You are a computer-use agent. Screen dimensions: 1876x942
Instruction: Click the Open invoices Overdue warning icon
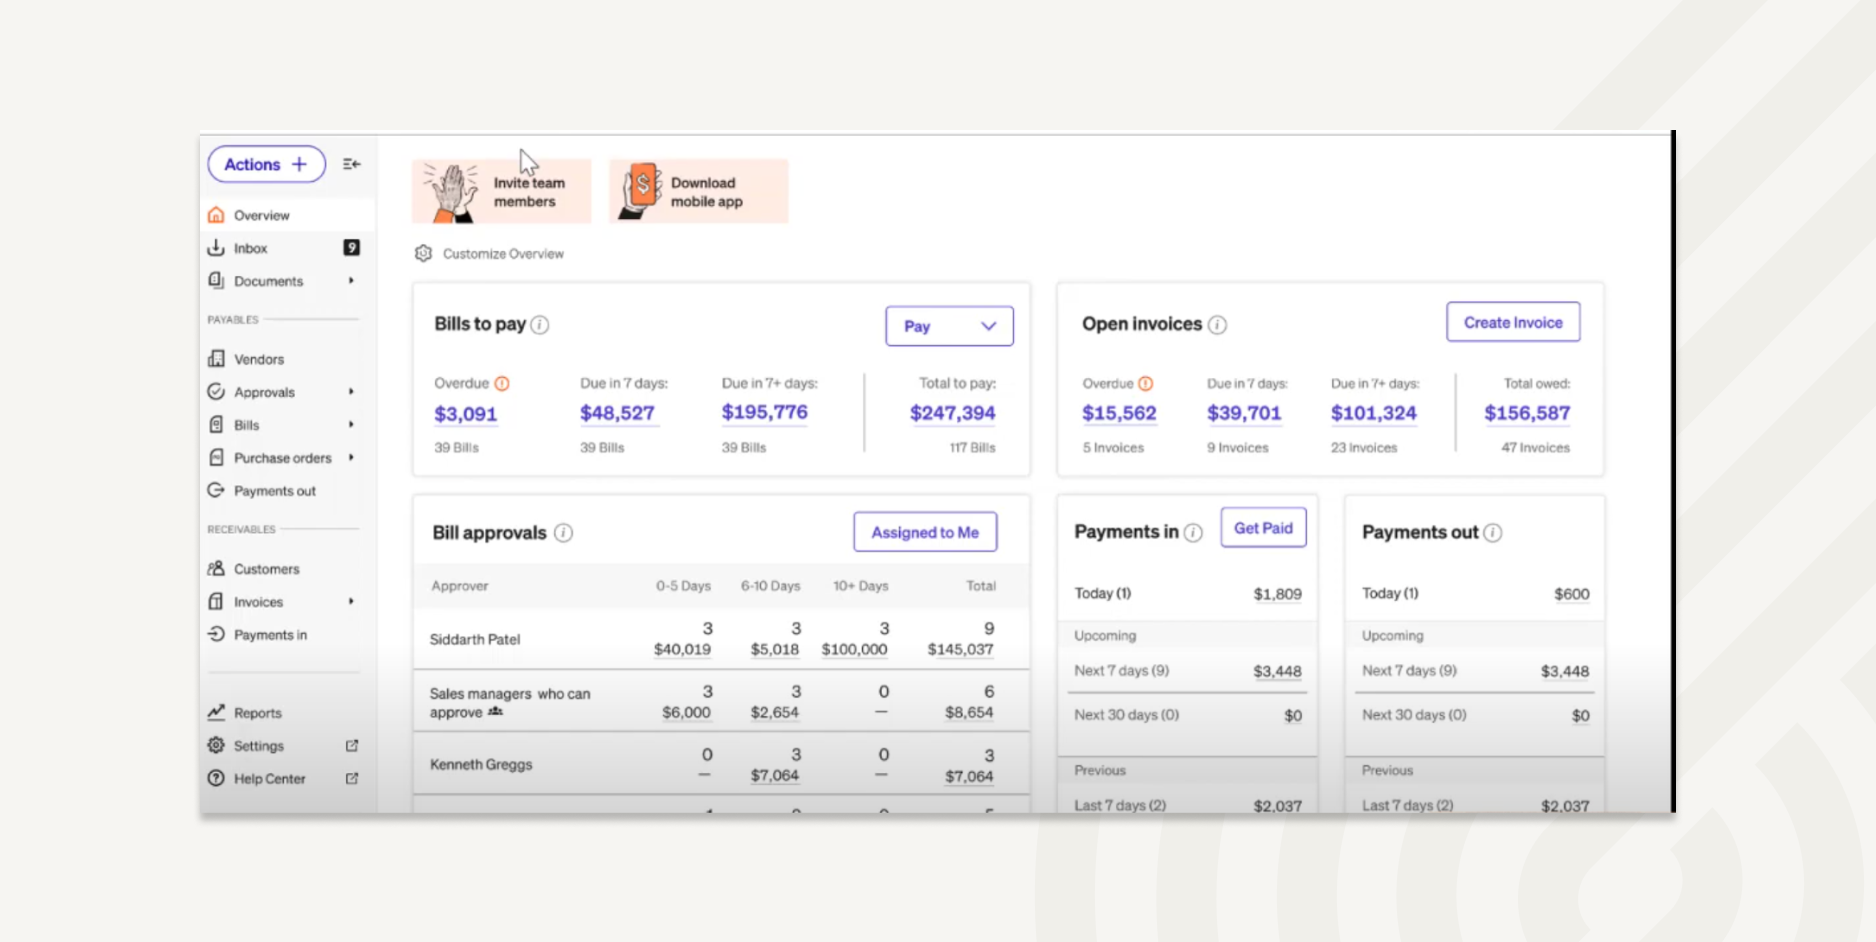click(1146, 383)
